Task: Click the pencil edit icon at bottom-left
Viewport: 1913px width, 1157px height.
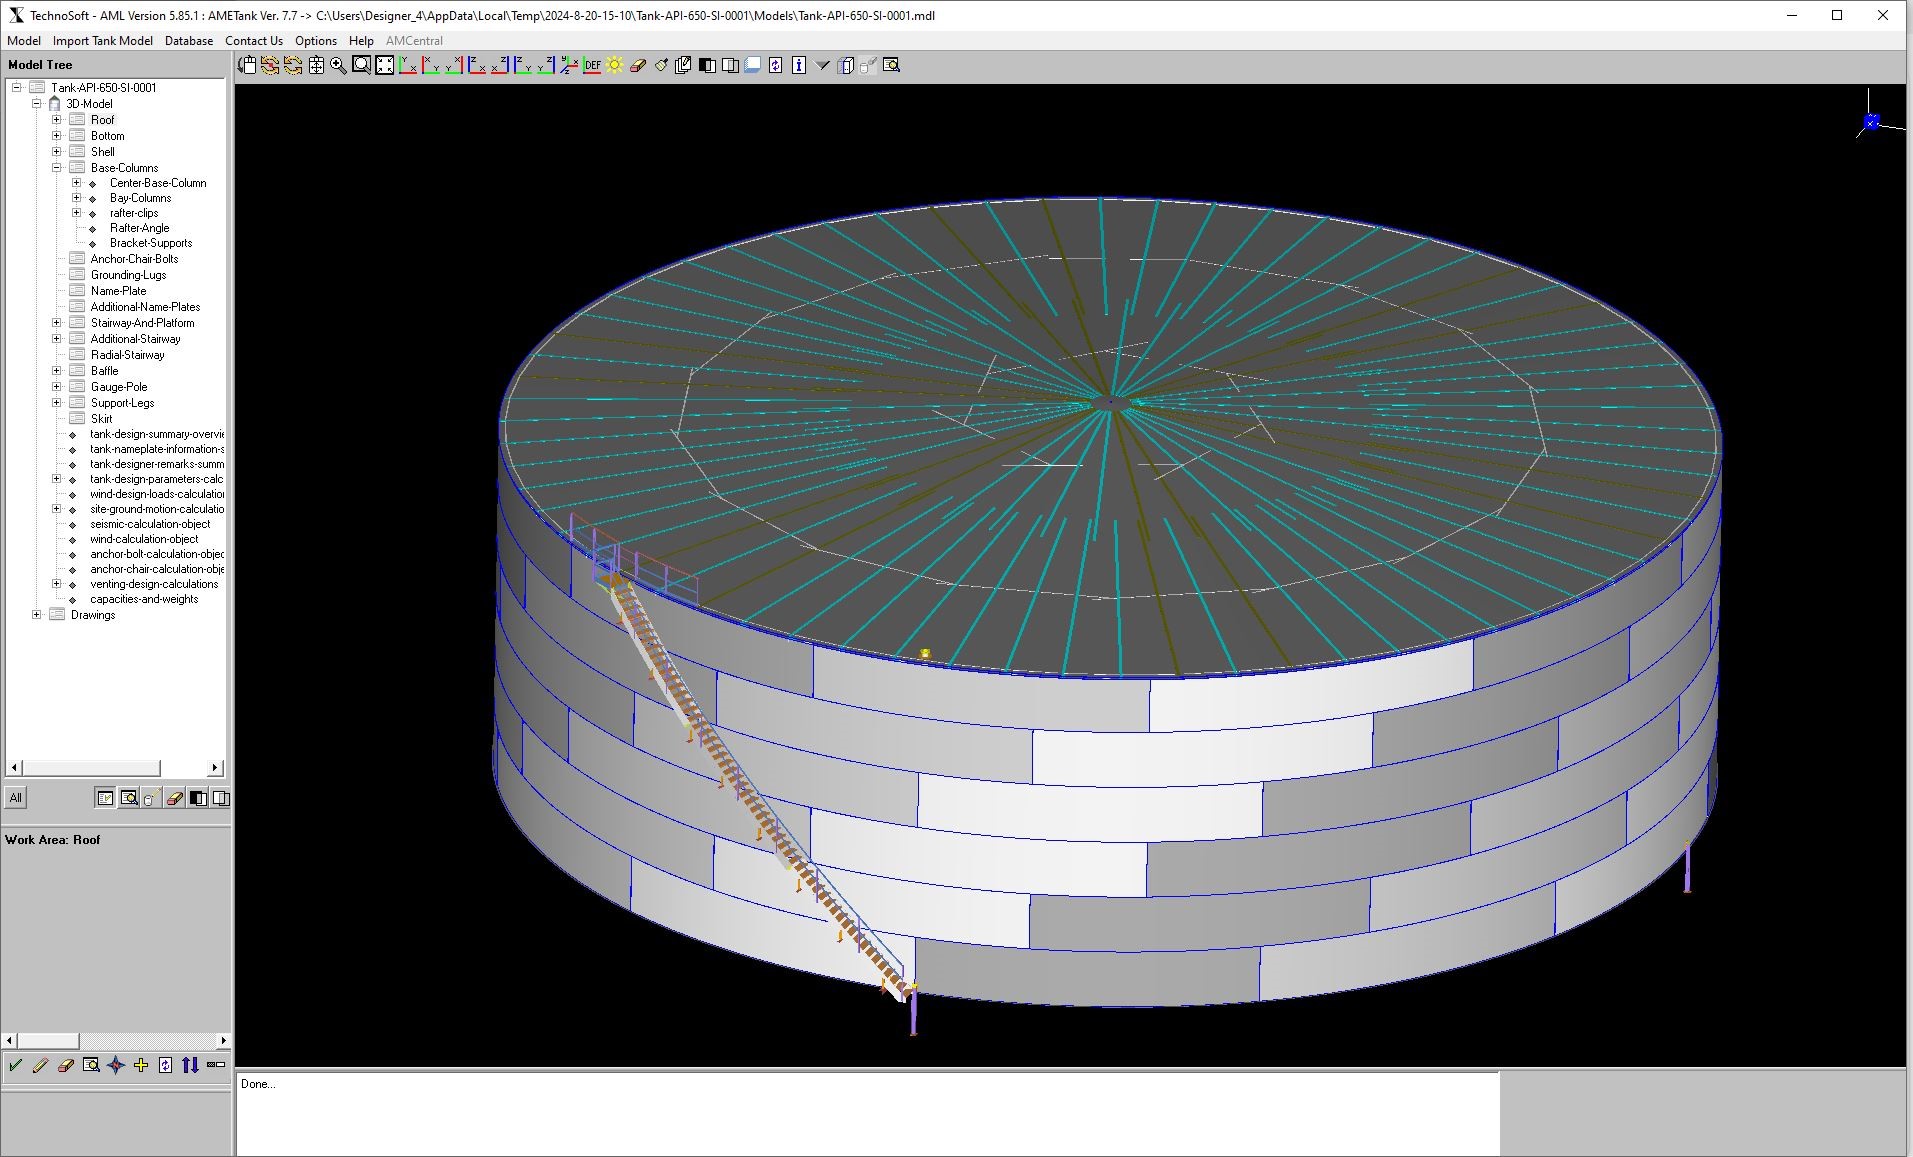Action: (40, 1065)
